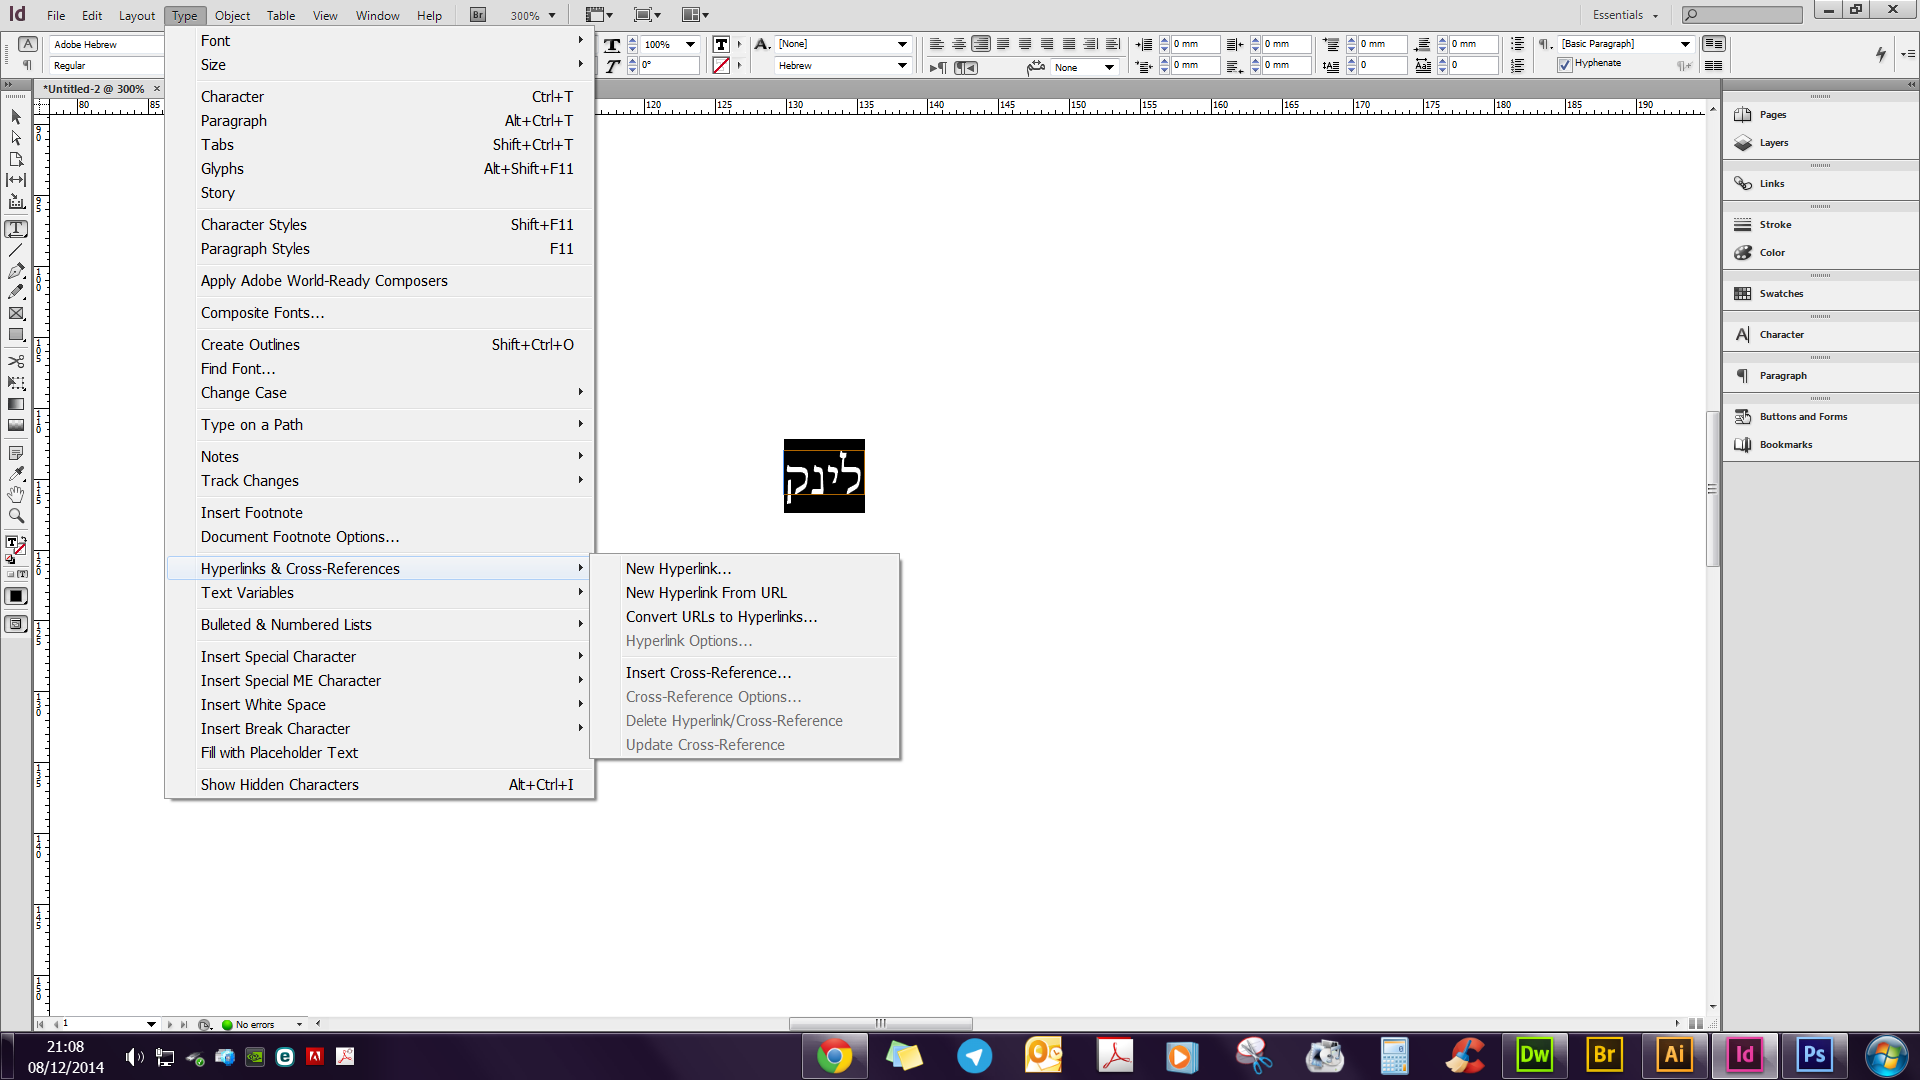Select the Scissors tool
Screen dimensions: 1920x1080
coord(16,361)
